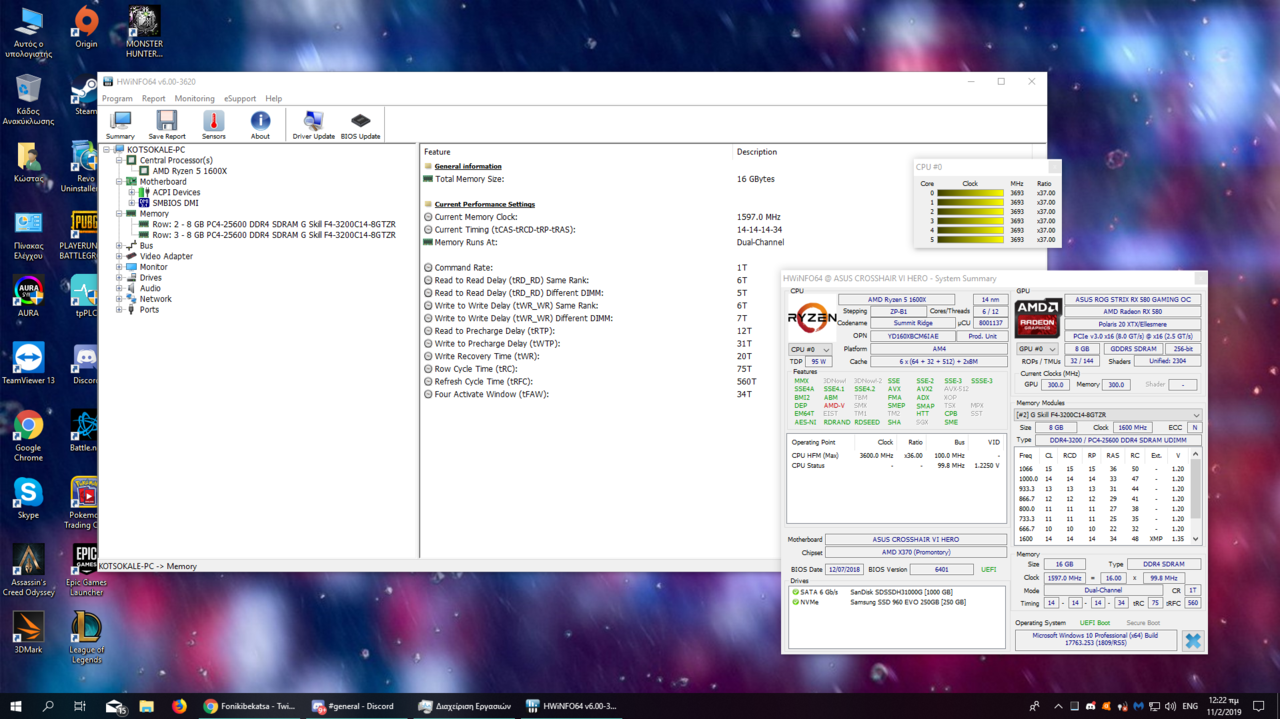This screenshot has height=719, width=1280.
Task: Open the Origin desktop shortcut
Action: 86,28
